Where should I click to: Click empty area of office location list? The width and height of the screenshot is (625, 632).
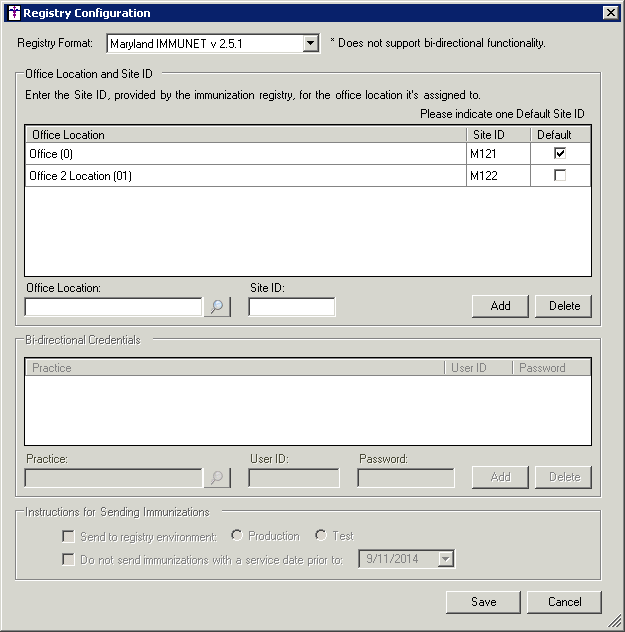tap(300, 230)
